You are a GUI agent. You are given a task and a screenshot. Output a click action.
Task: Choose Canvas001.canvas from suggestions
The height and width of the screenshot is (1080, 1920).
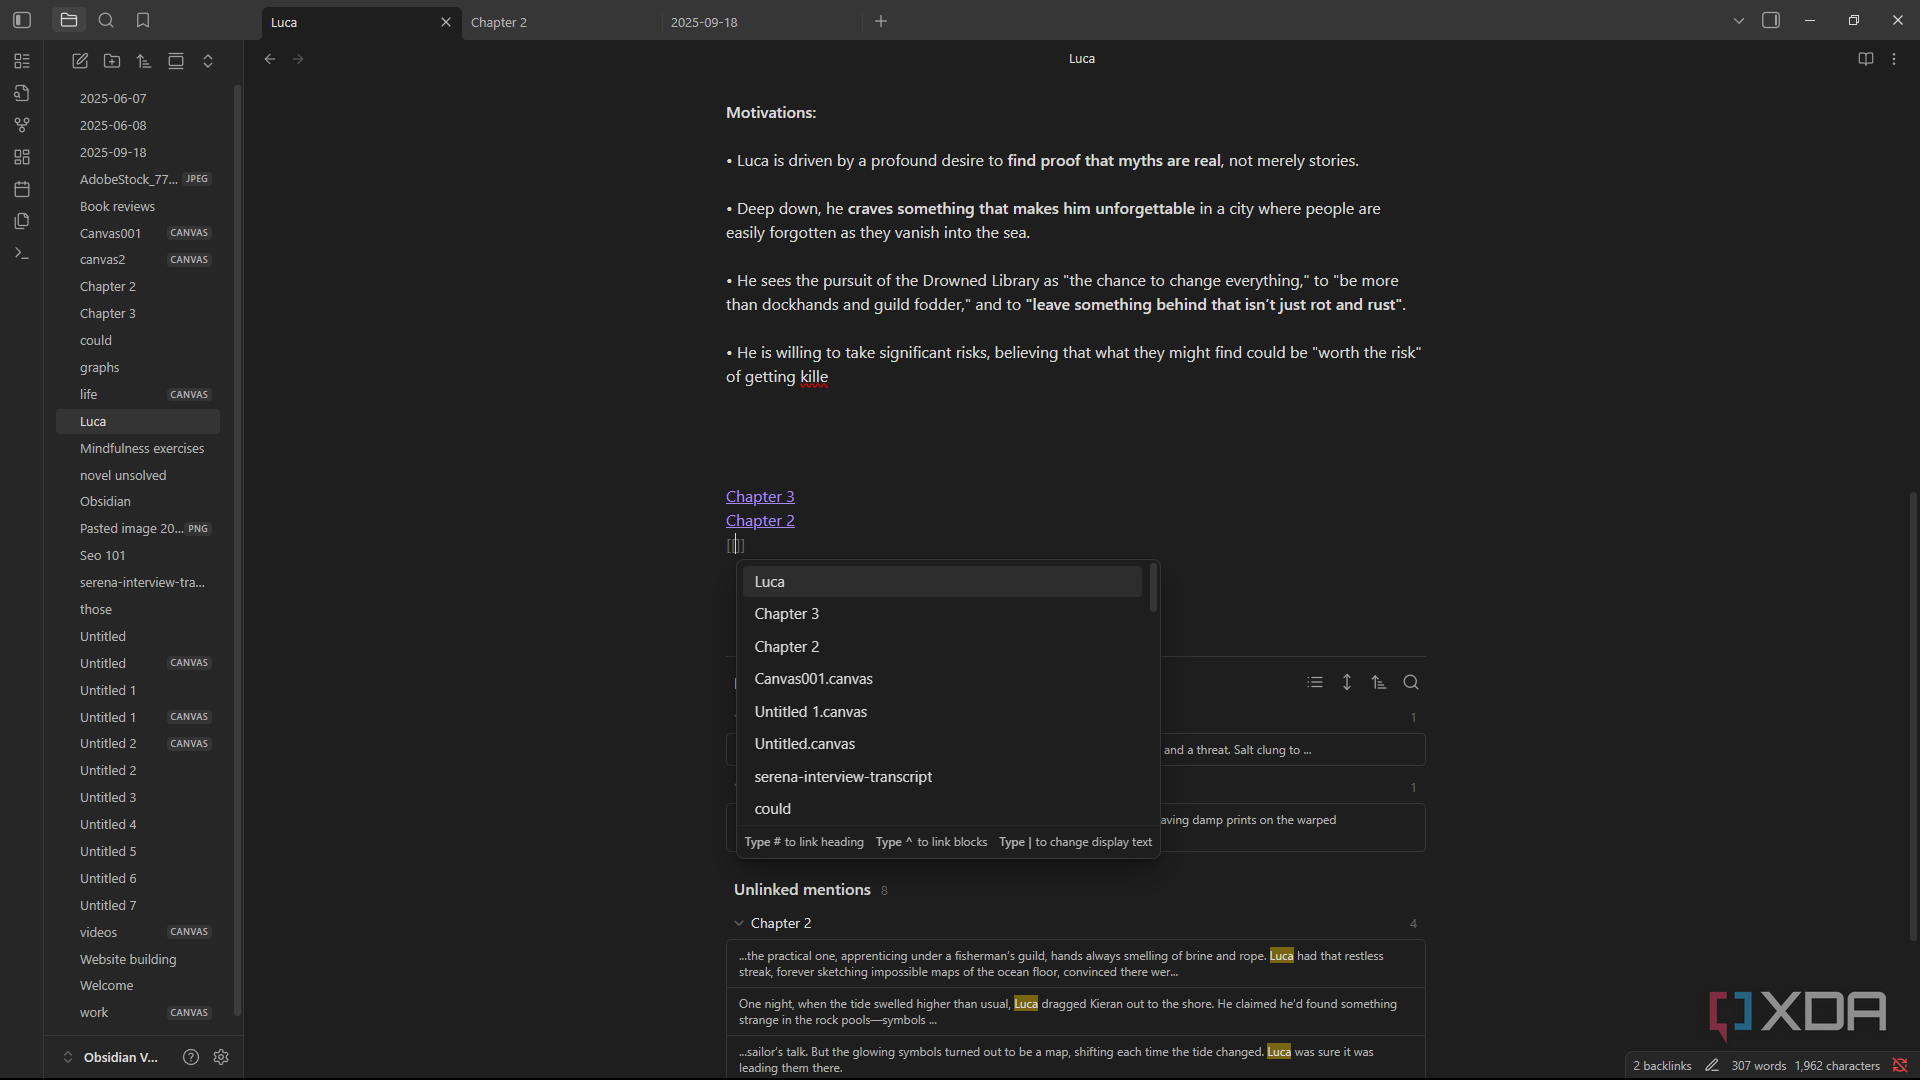[942, 679]
